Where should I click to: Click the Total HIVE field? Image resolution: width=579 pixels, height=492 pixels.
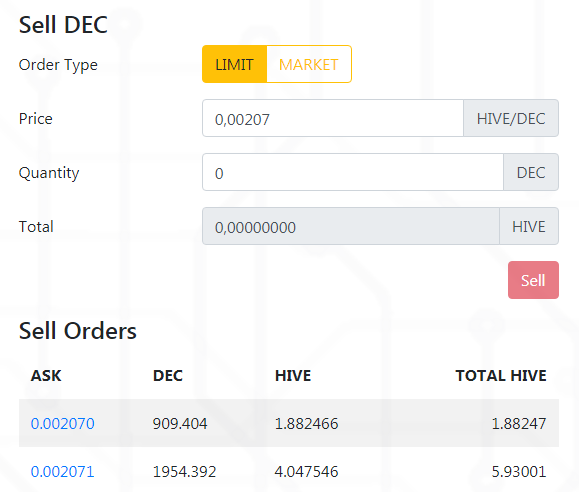[x=351, y=226]
